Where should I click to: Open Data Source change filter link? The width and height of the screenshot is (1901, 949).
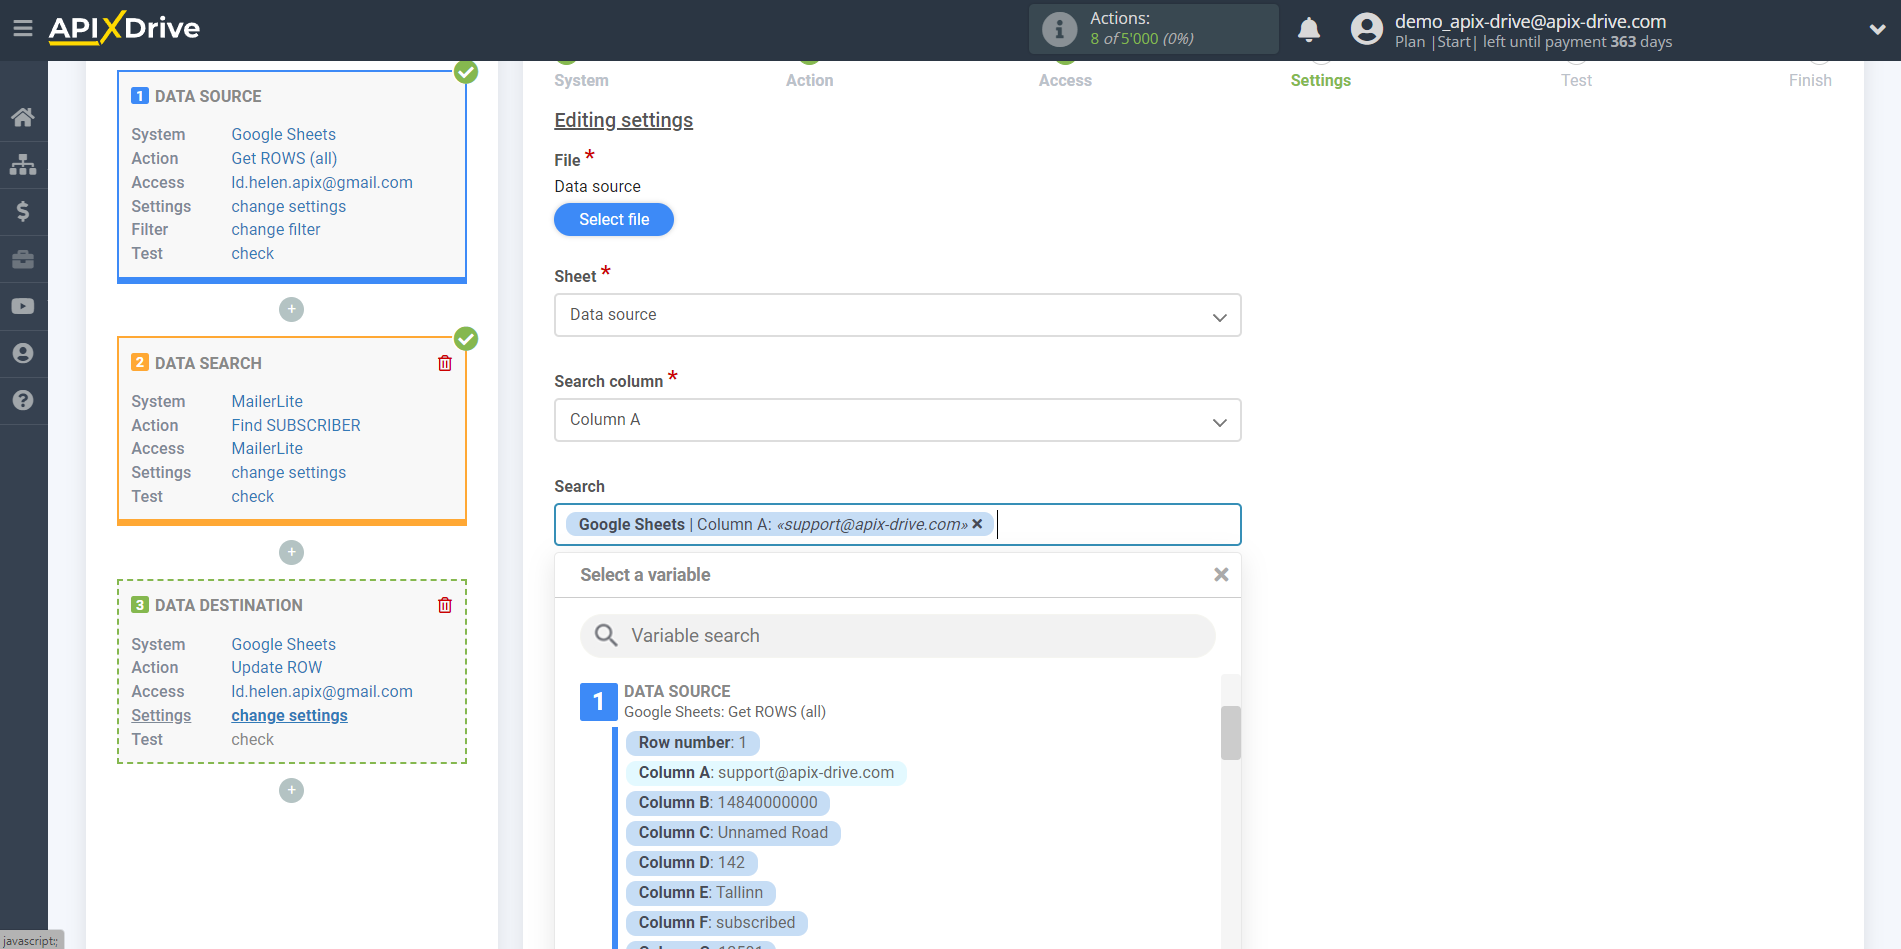tap(276, 229)
